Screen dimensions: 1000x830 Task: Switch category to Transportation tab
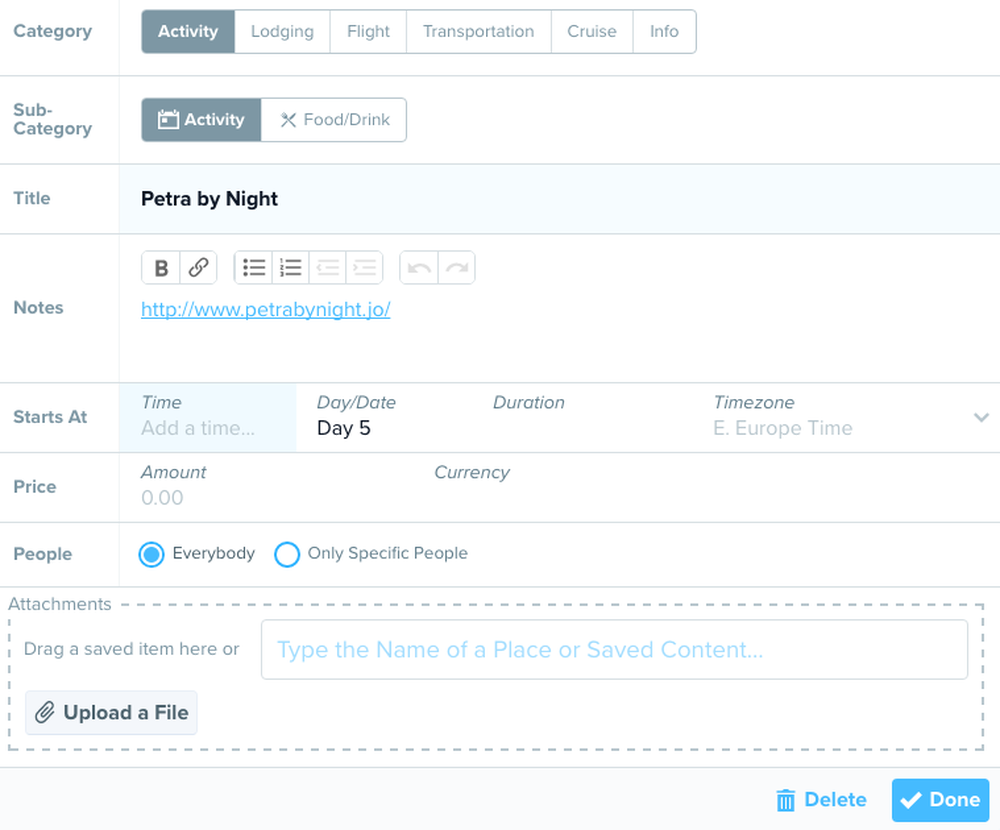click(478, 31)
